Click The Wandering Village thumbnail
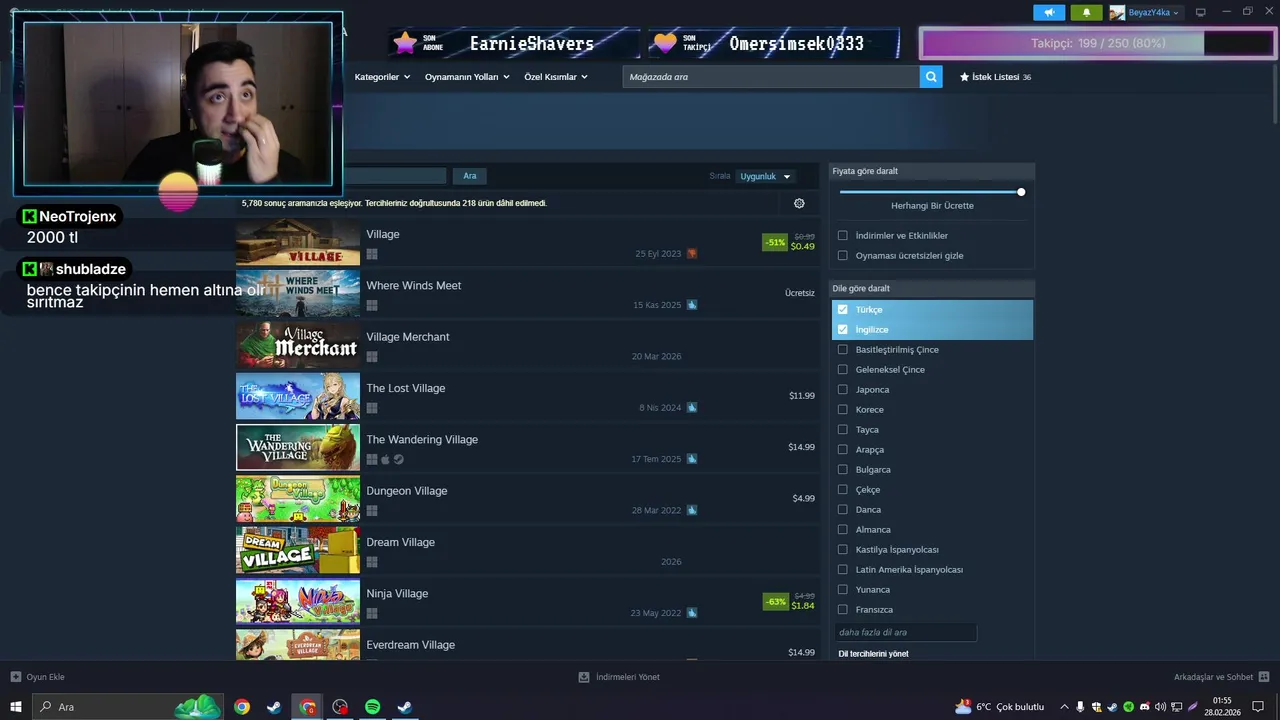The height and width of the screenshot is (720, 1280). [x=298, y=447]
